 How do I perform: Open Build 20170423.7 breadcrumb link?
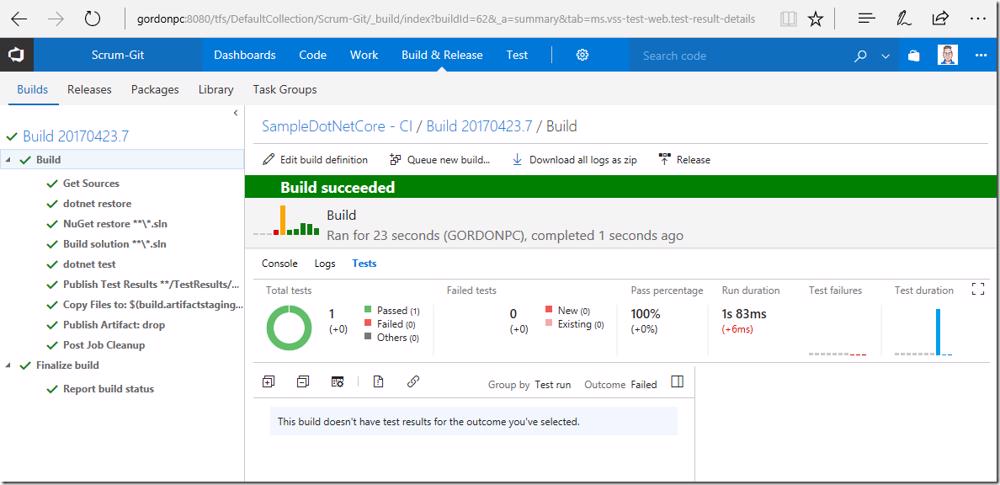(x=479, y=126)
